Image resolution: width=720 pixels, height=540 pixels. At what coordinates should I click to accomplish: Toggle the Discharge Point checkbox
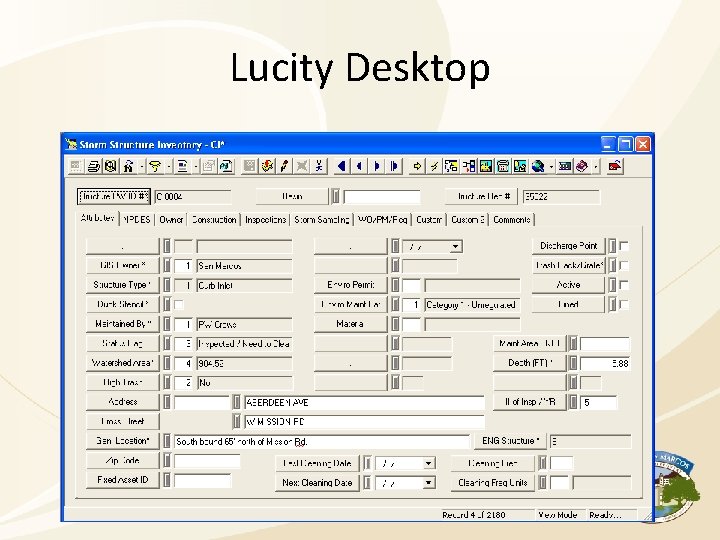(624, 246)
